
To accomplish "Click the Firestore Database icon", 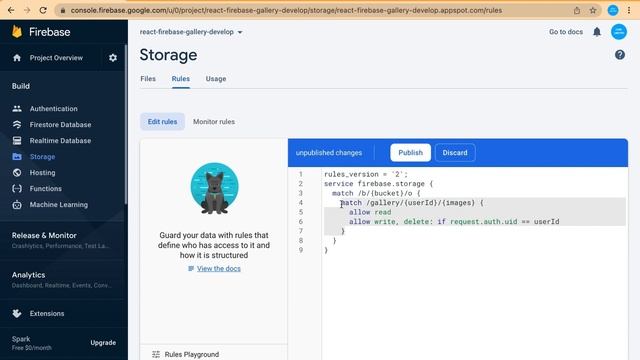I will (x=17, y=124).
